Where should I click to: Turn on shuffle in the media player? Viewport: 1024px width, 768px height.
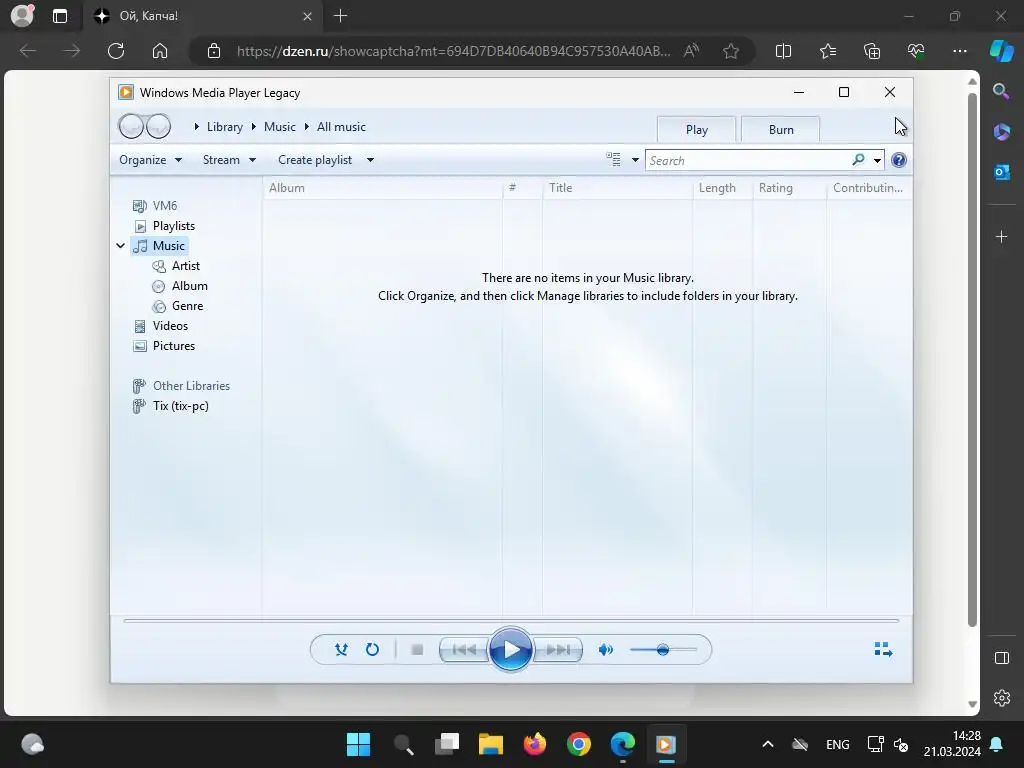[x=341, y=649]
